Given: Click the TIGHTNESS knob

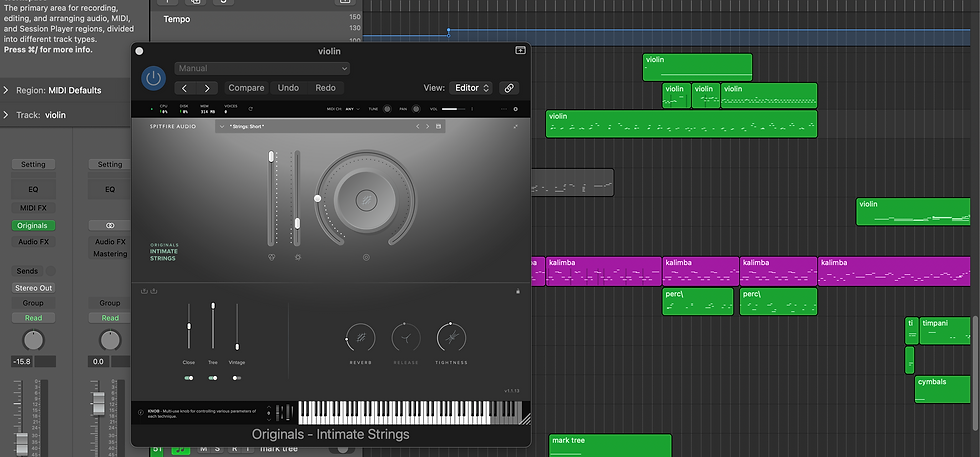Looking at the screenshot, I should tap(451, 338).
